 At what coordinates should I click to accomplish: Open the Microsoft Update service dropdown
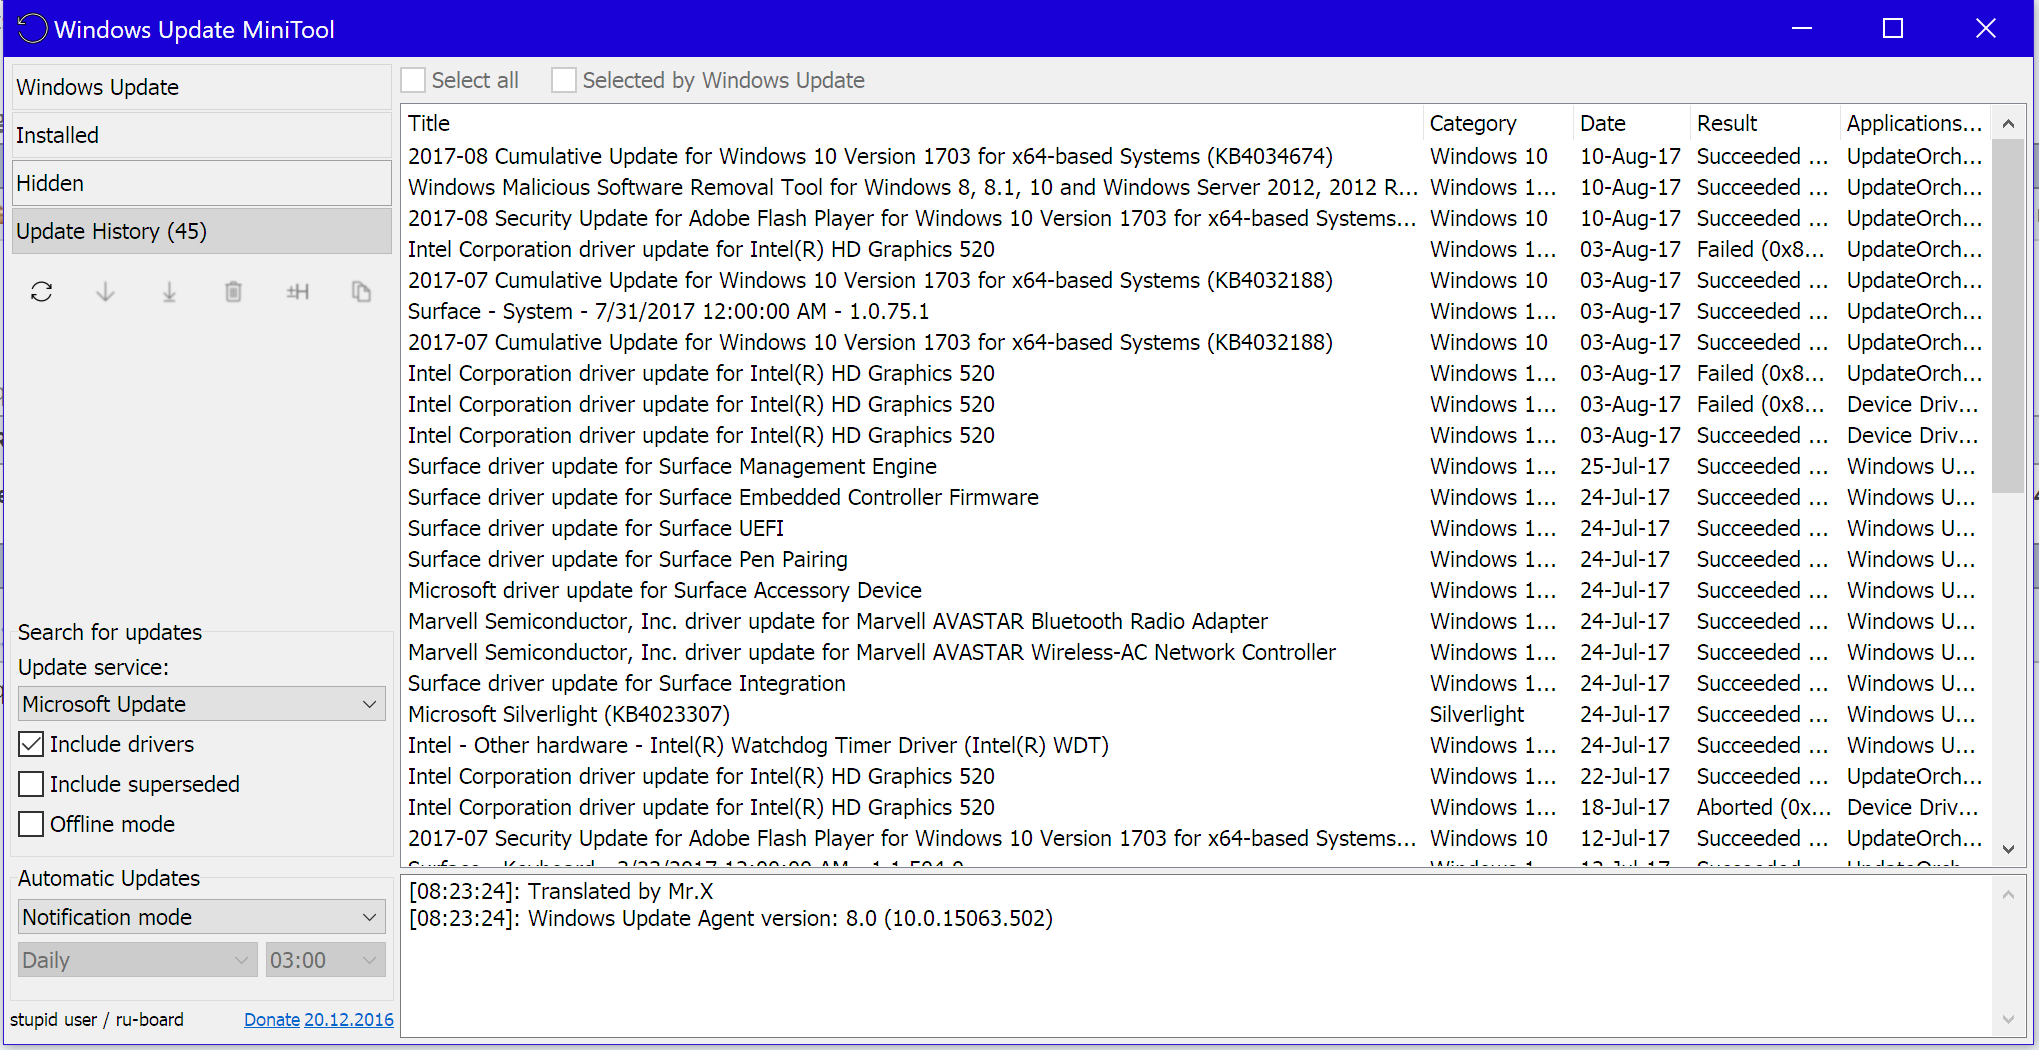pos(202,704)
